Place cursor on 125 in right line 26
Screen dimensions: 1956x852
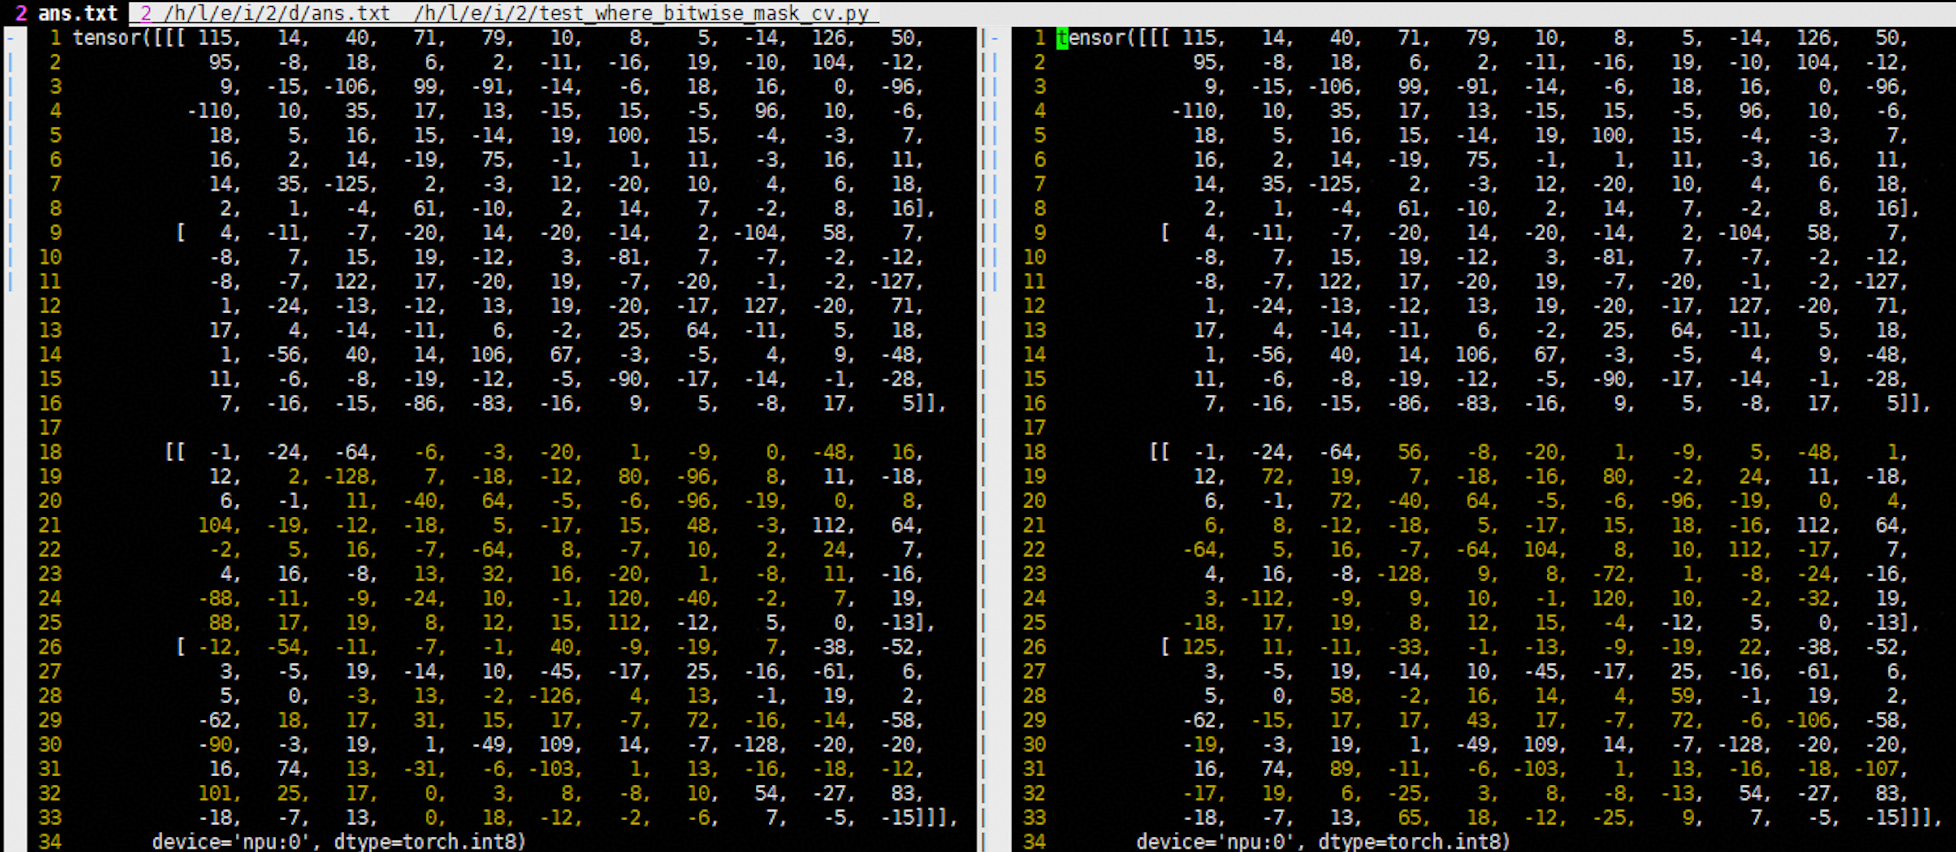pyautogui.click(x=1203, y=647)
